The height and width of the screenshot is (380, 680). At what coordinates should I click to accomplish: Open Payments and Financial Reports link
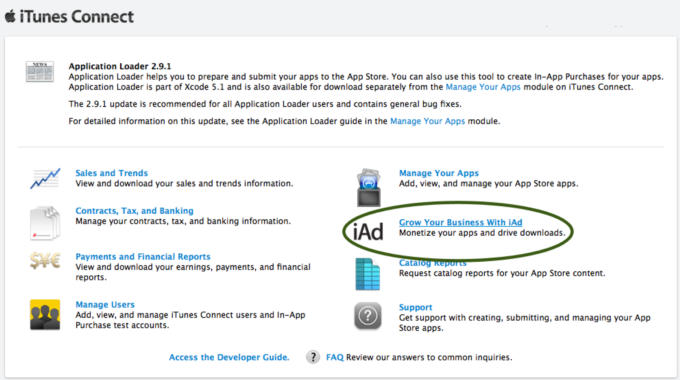click(143, 256)
